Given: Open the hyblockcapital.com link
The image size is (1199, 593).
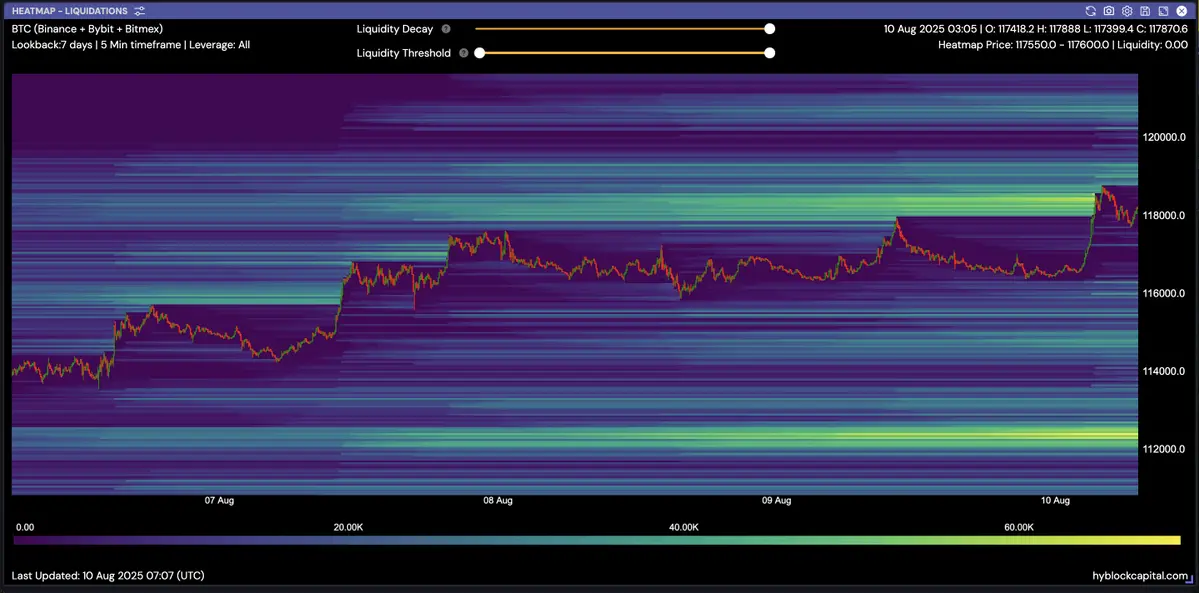Looking at the screenshot, I should pos(1142,575).
